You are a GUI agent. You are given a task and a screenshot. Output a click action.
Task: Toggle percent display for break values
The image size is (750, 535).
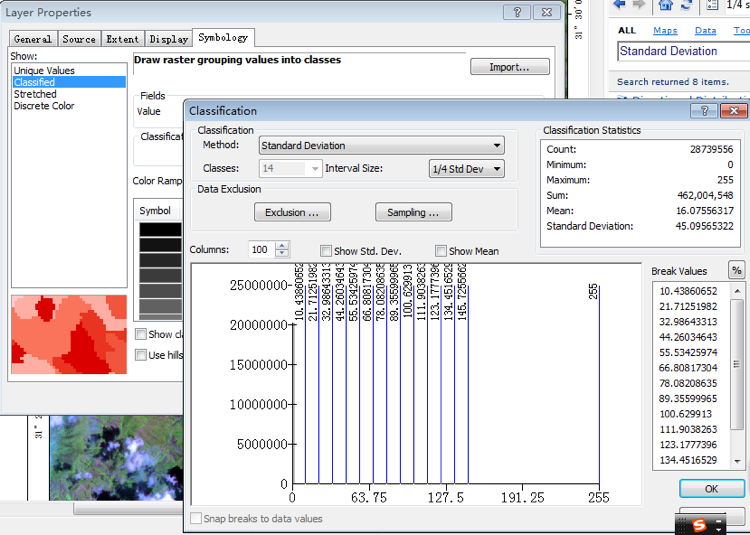[736, 271]
